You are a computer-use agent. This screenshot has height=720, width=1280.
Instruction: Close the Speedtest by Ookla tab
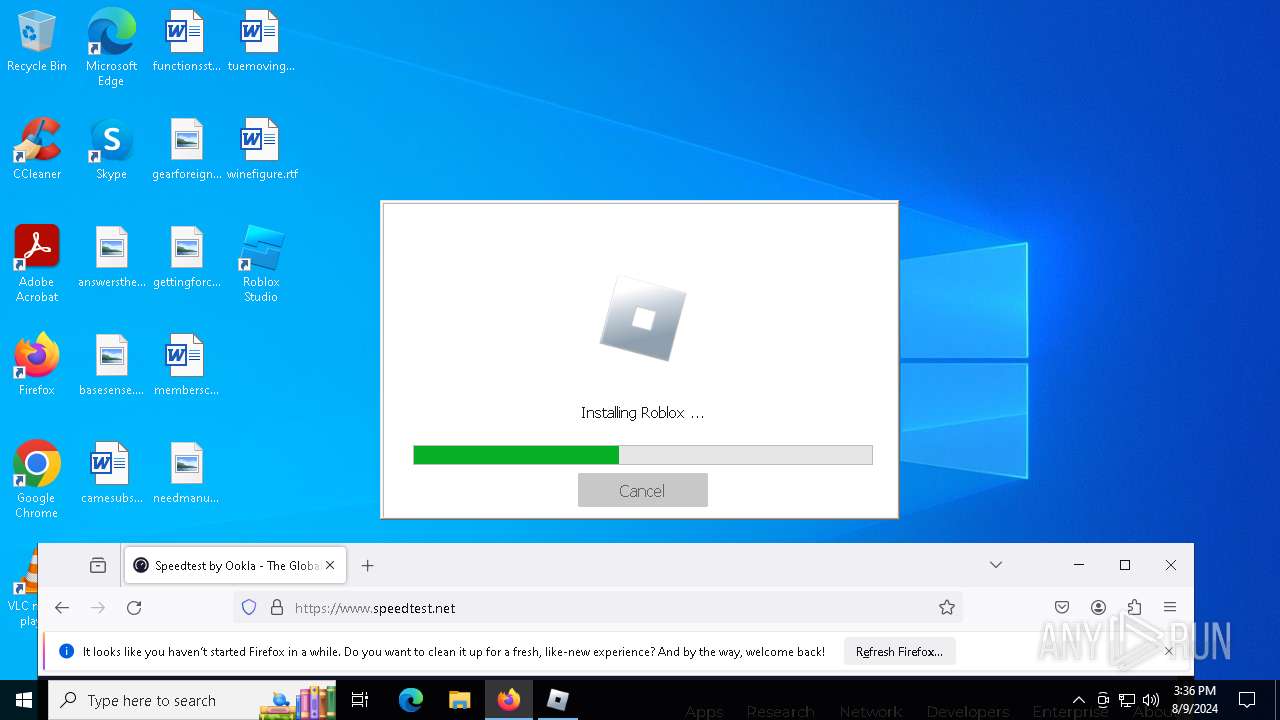(330, 565)
